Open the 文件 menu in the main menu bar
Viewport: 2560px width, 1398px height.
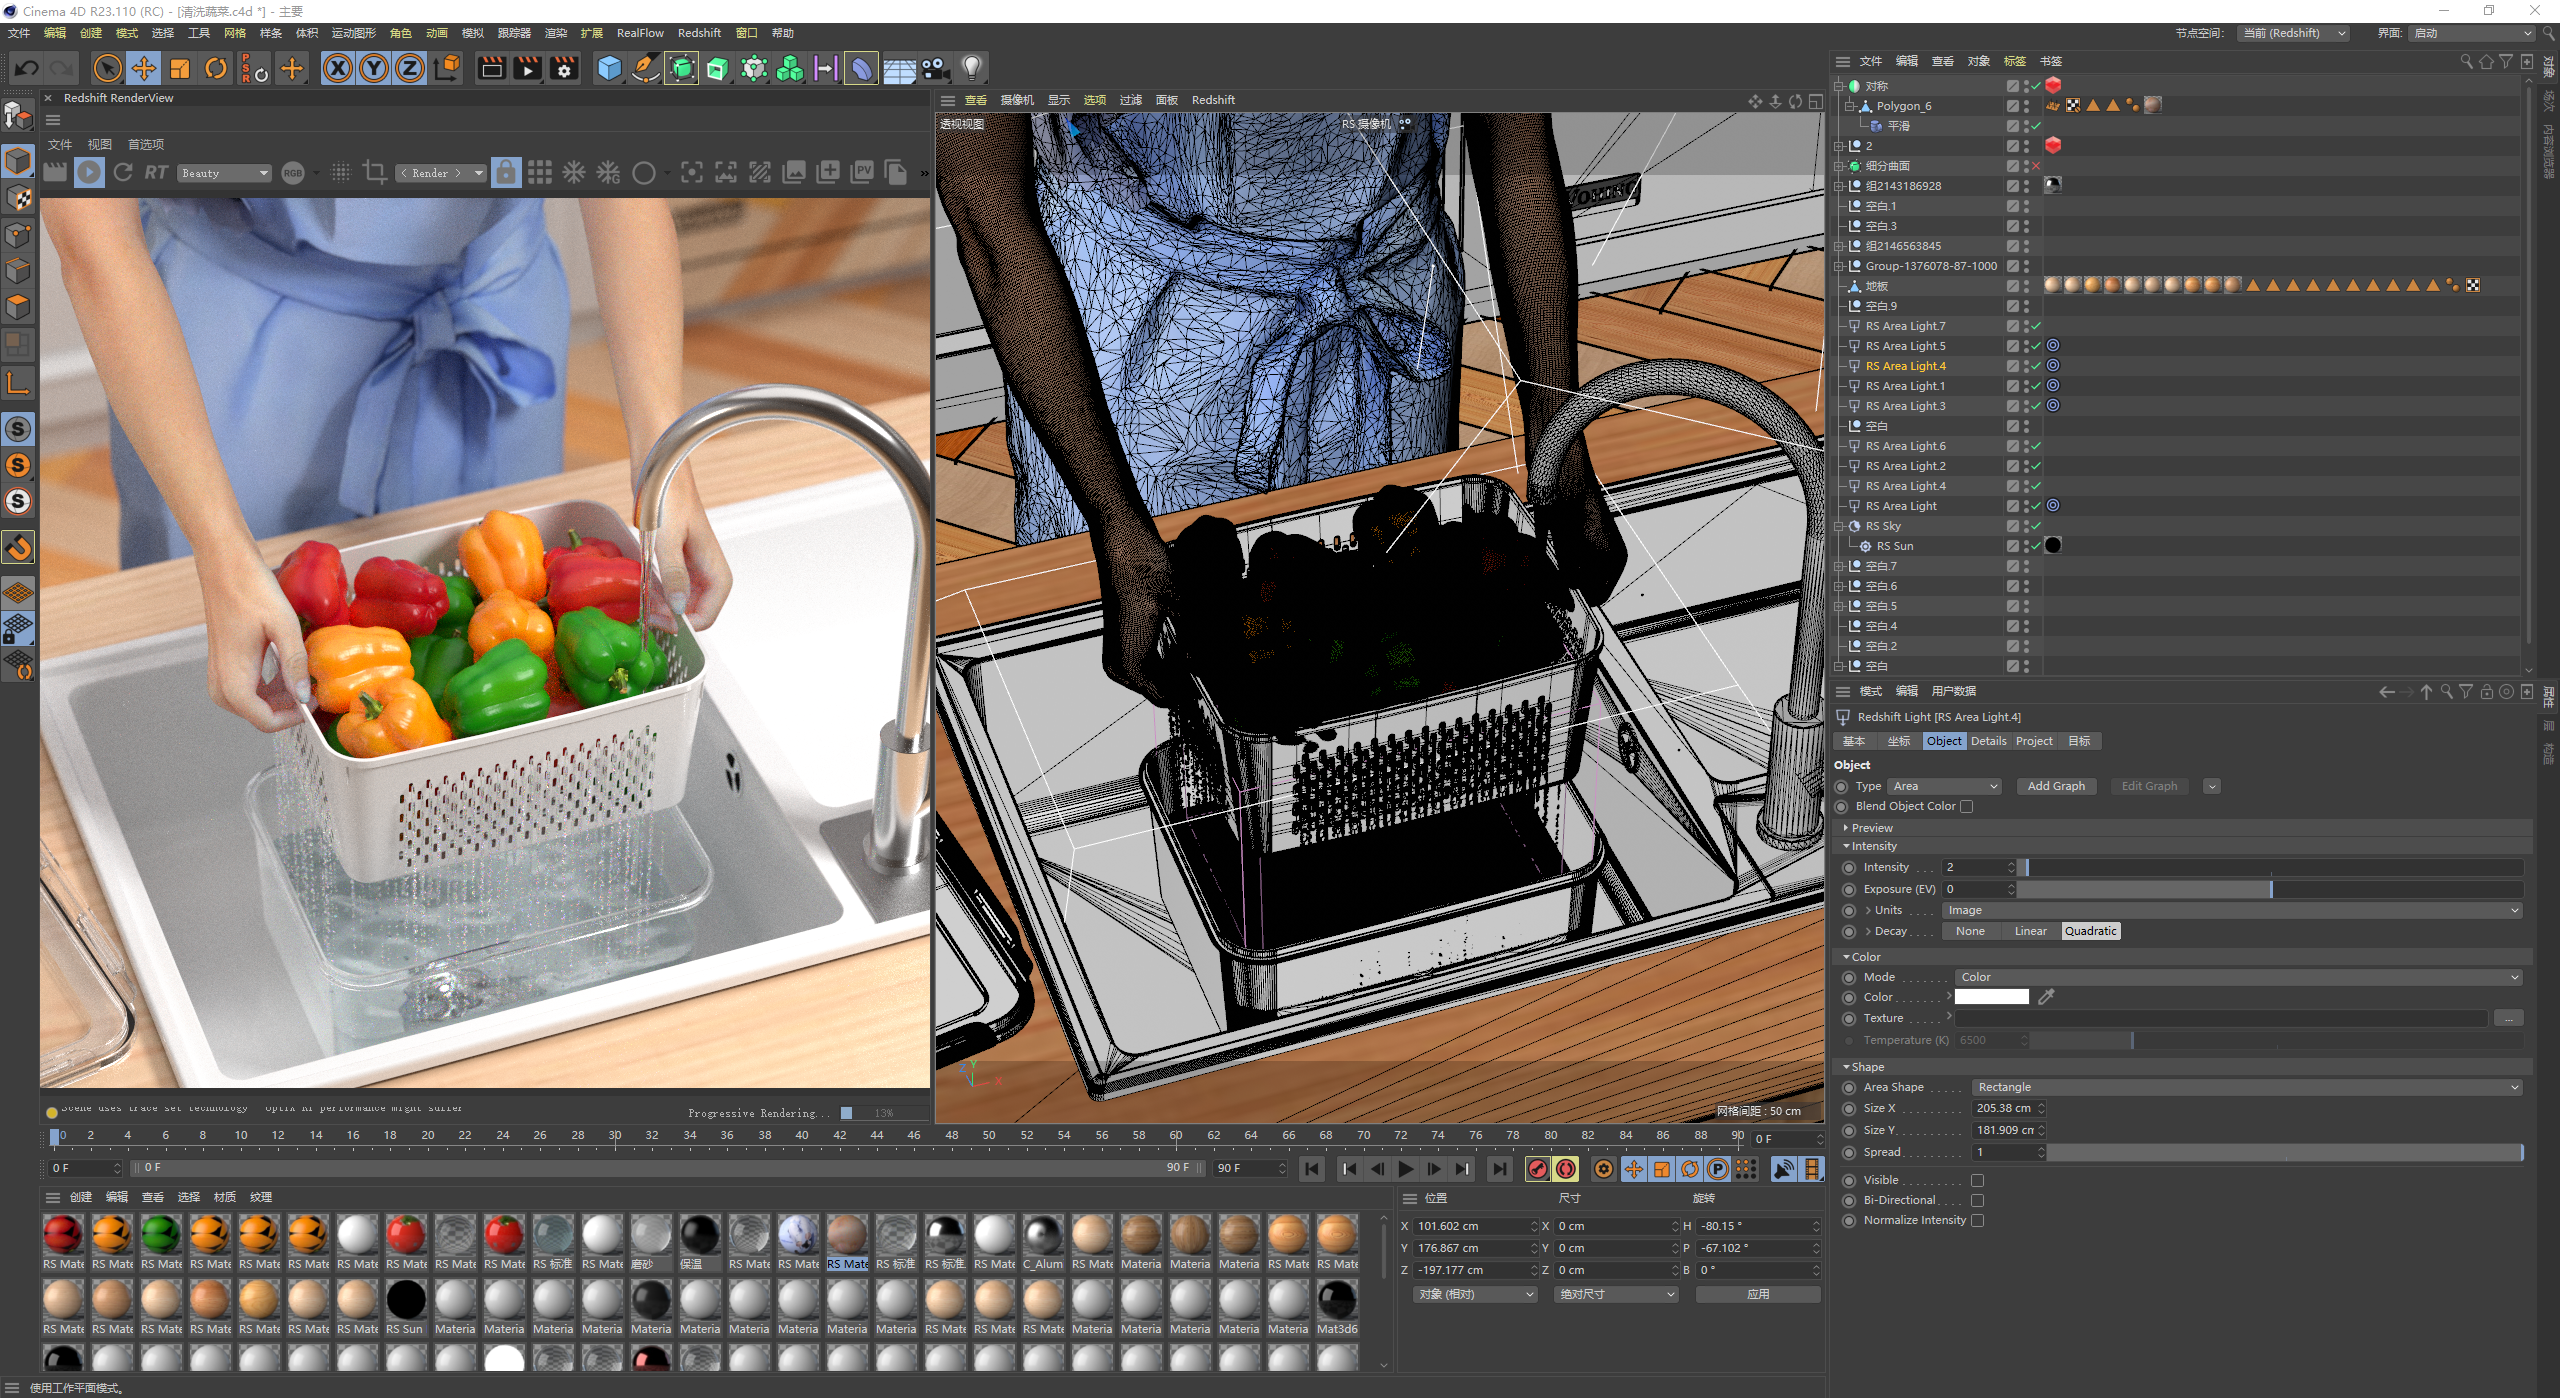[19, 33]
